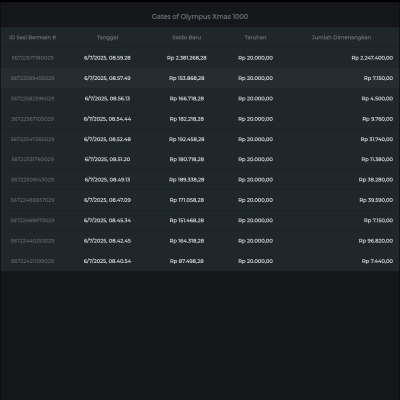Viewport: 400px width, 400px height.
Task: Open the session ID in the 08.45.34 row
Action: pyautogui.click(x=32, y=220)
